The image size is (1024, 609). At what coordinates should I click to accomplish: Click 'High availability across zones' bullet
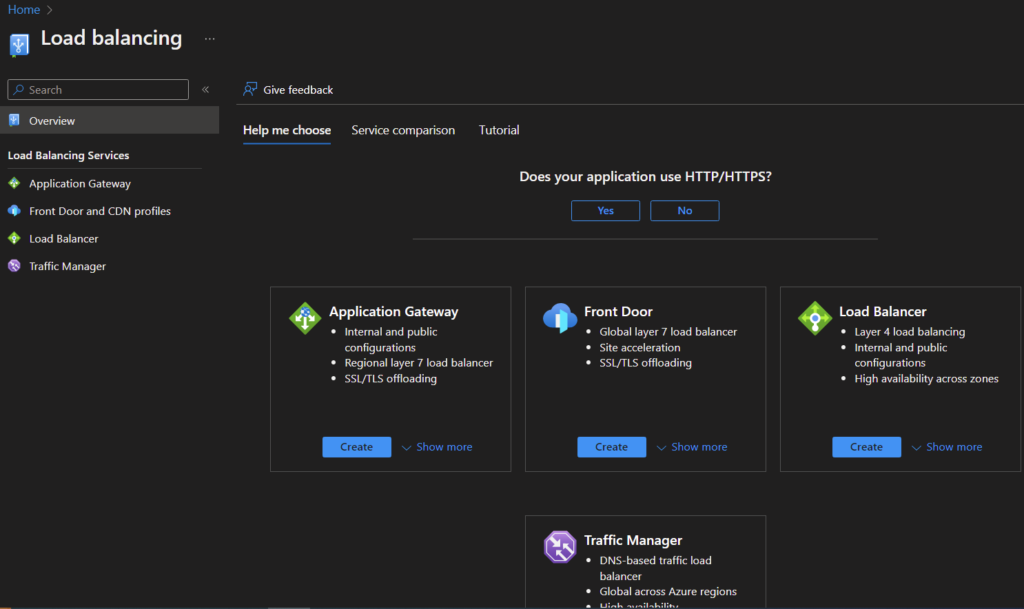point(926,379)
